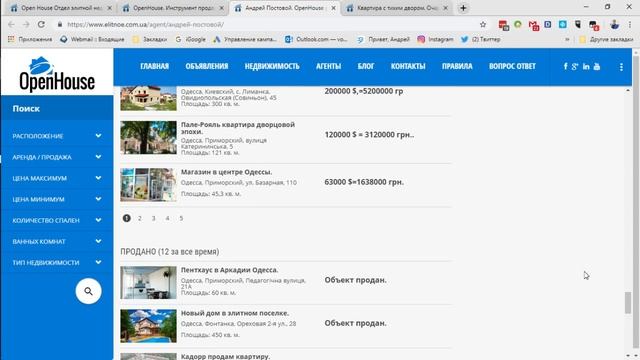This screenshot has height=360, width=640.
Task: Go to listings page 3
Action: coord(153,218)
